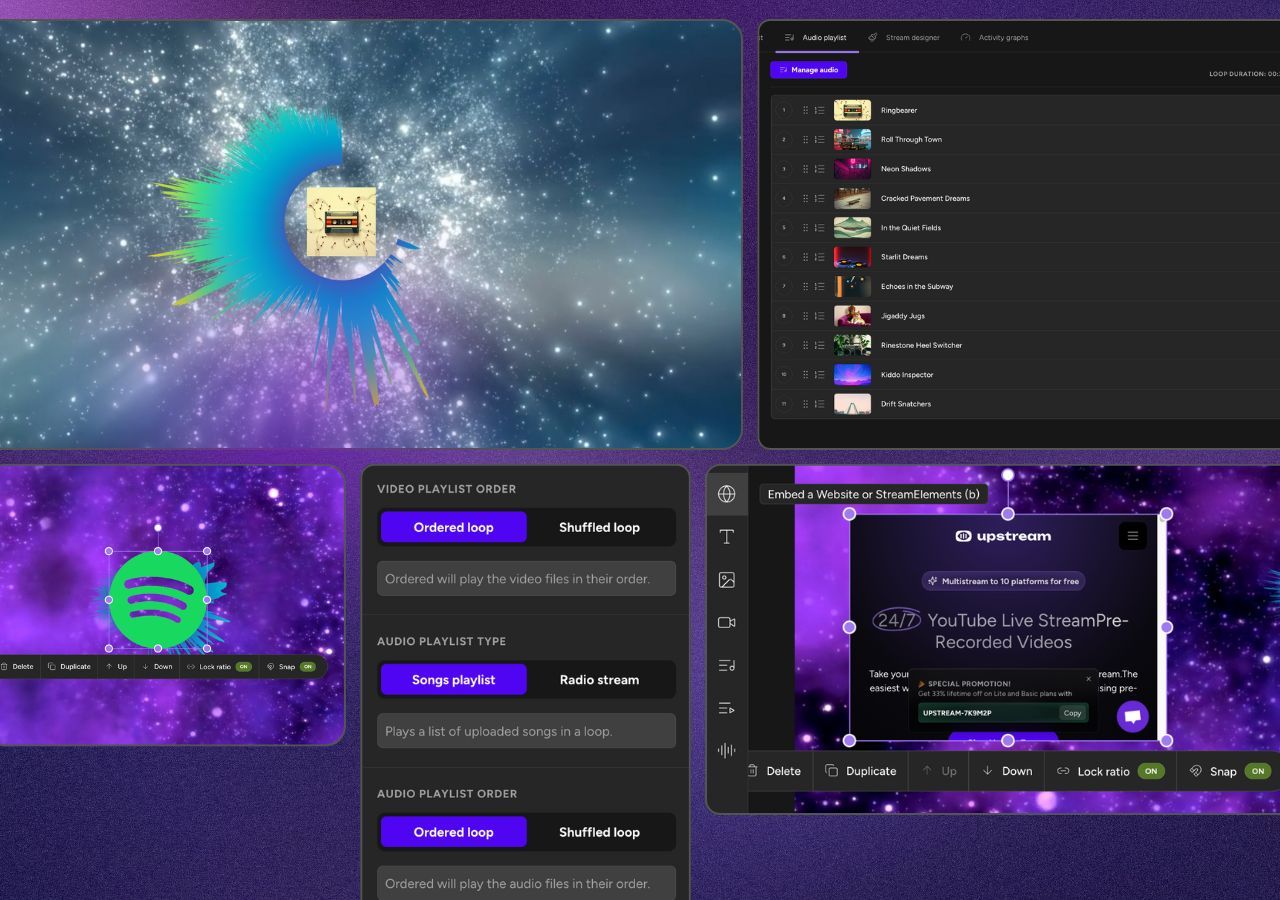Select Shuffled loop under Audio Playlist Order
The height and width of the screenshot is (900, 1280).
click(599, 831)
